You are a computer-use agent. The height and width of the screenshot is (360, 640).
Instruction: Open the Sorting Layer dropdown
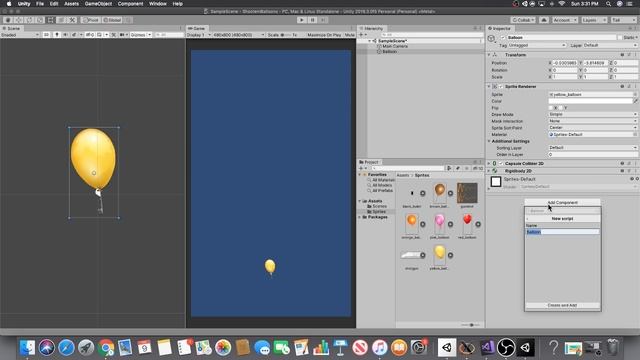point(593,147)
